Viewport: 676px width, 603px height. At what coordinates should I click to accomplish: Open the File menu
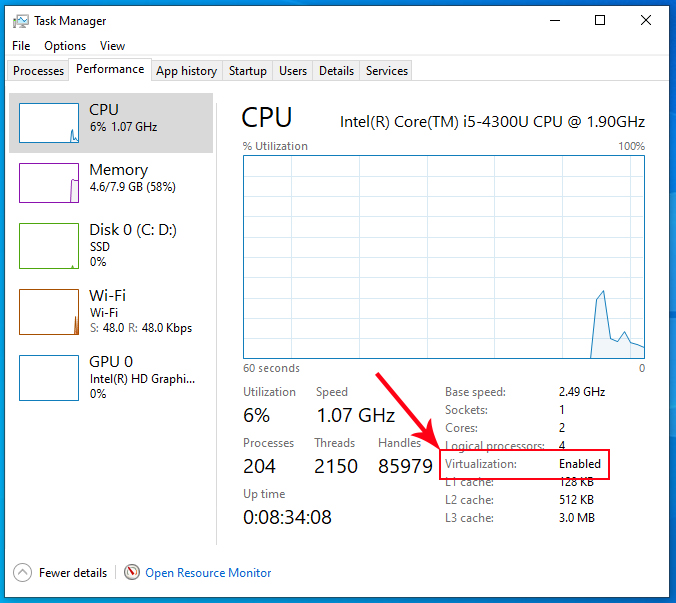coord(21,46)
